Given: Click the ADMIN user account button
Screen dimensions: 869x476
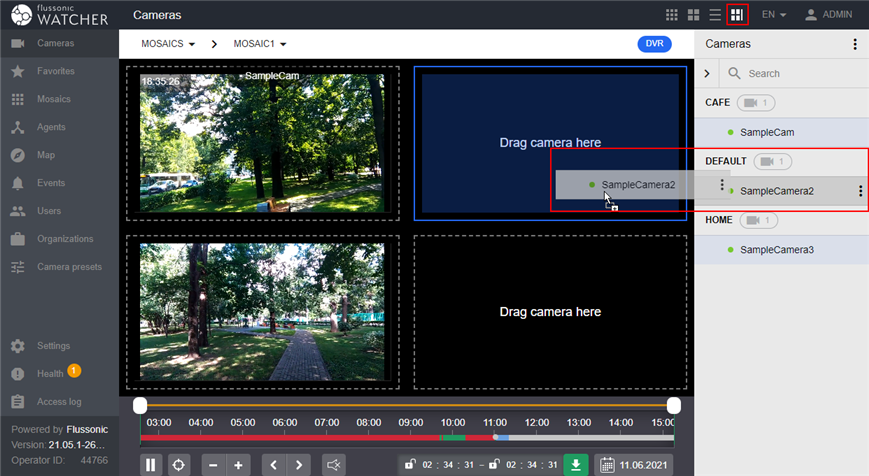Looking at the screenshot, I should click(x=828, y=15).
